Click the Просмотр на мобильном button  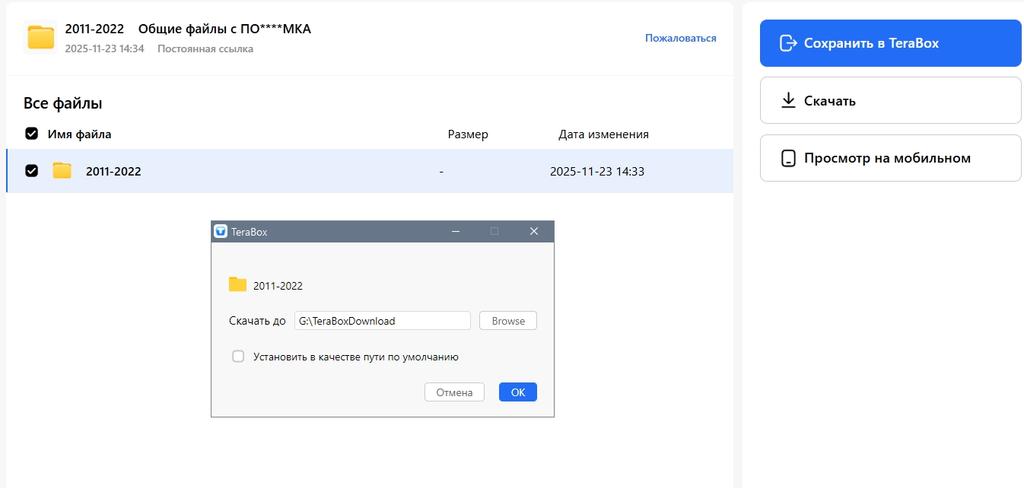[x=890, y=158]
